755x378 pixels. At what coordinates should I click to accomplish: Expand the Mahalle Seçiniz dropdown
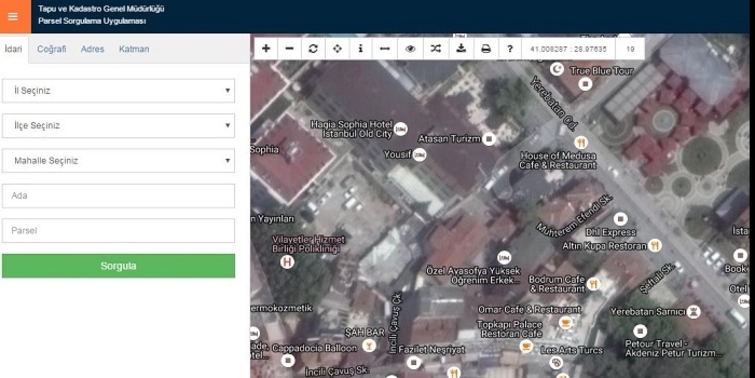pyautogui.click(x=118, y=161)
